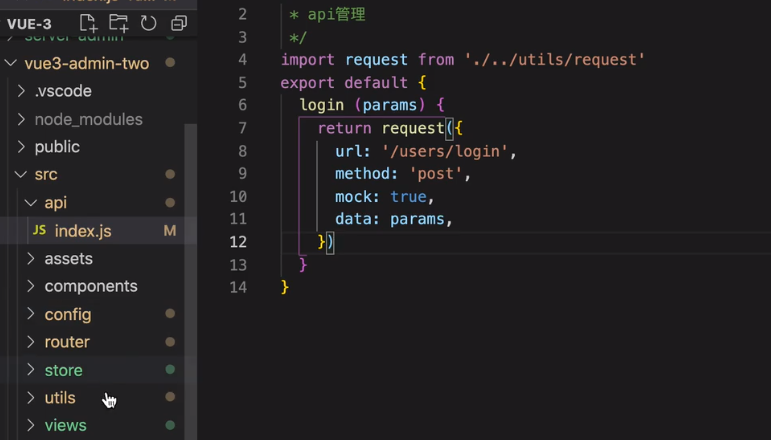Click the New File icon in explorer header
Image resolution: width=771 pixels, height=440 pixels.
(88, 23)
